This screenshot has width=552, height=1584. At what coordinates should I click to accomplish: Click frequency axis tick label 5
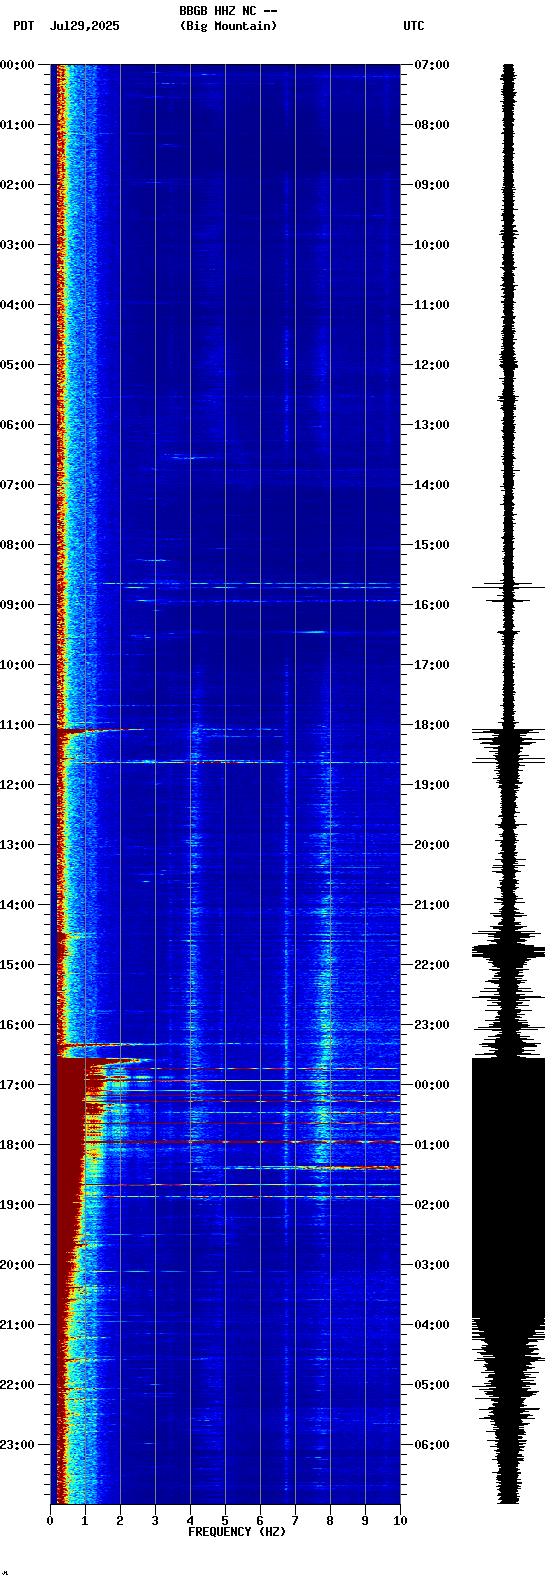(225, 1521)
